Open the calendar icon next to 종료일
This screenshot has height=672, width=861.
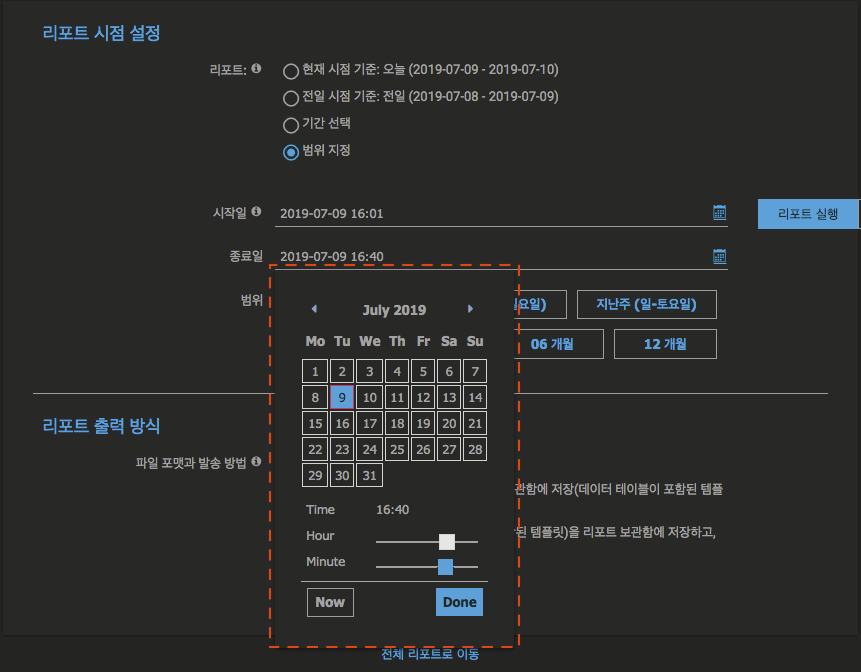click(719, 255)
